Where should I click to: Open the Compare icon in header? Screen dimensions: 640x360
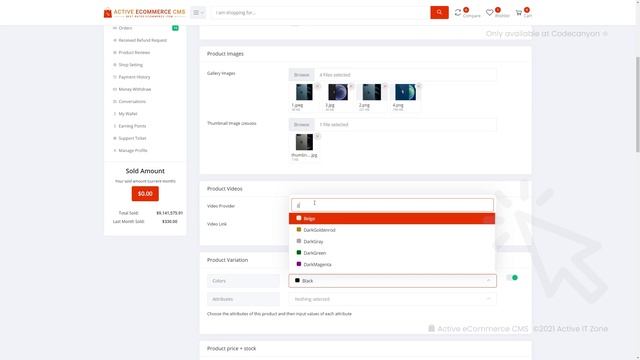tap(458, 13)
